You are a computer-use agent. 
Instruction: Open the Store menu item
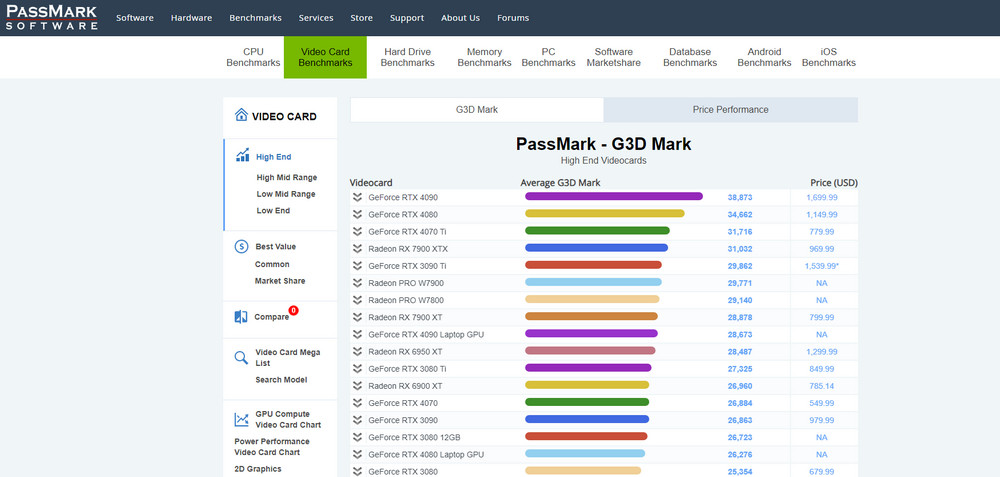coord(362,18)
